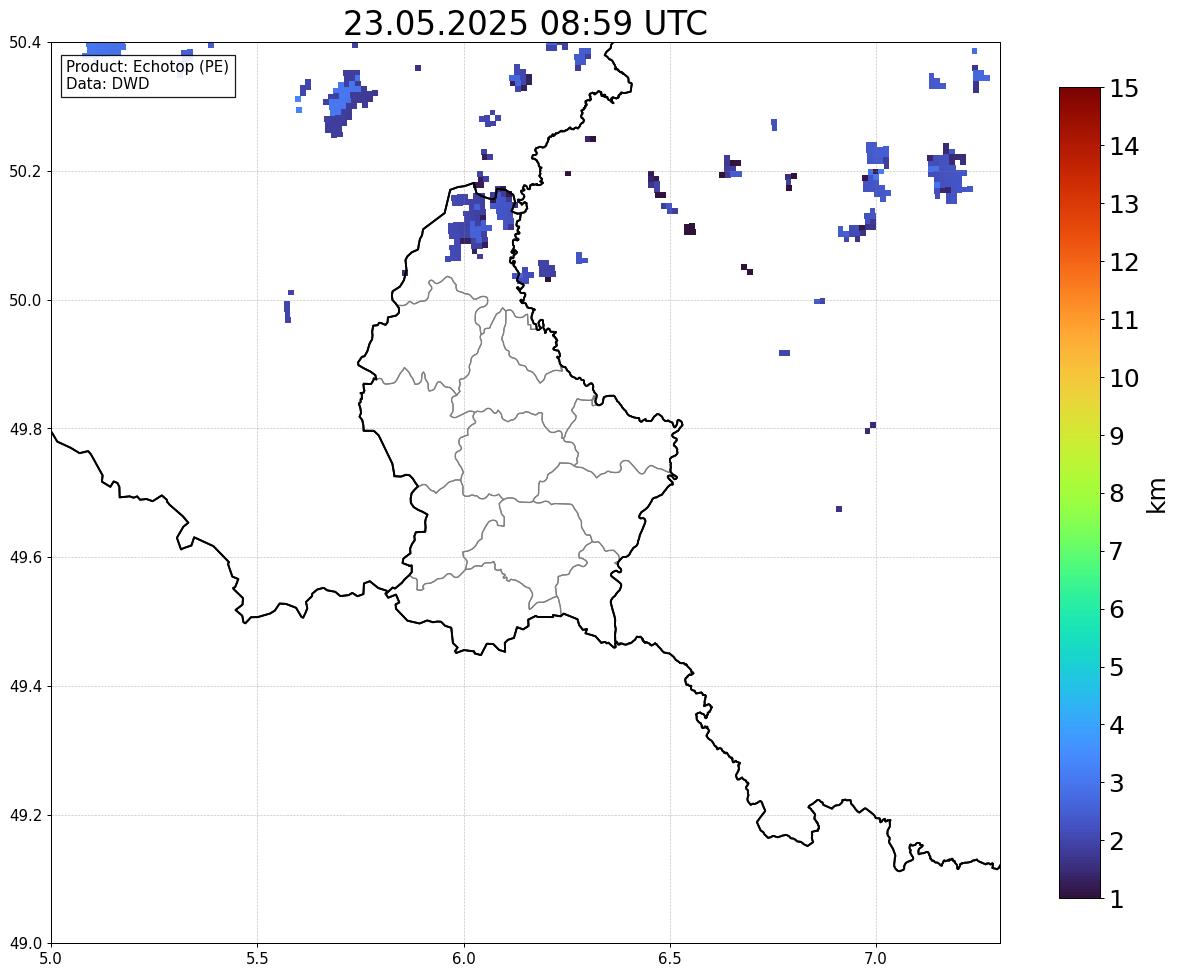The width and height of the screenshot is (1178, 976).
Task: Click the y-axis latitude label 49.6
Action: point(25,557)
